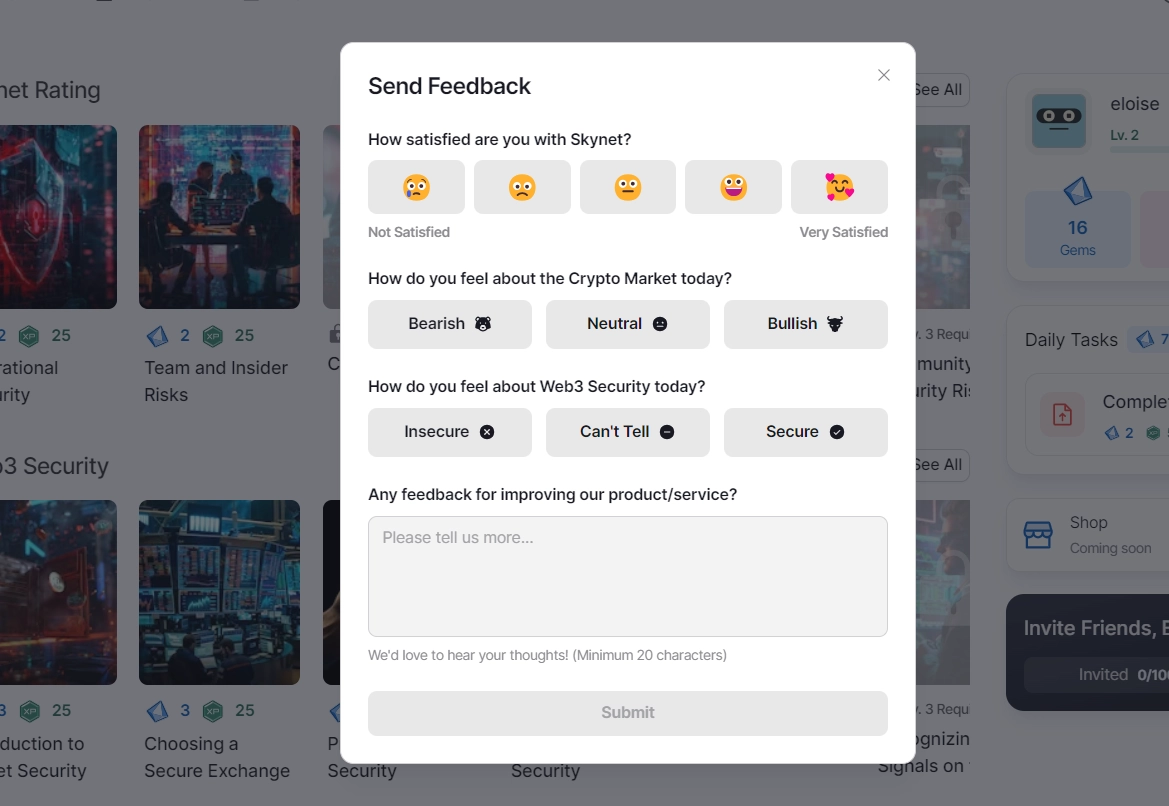This screenshot has height=806, width=1169.
Task: Click the Shop storefront icon
Action: (x=1034, y=534)
